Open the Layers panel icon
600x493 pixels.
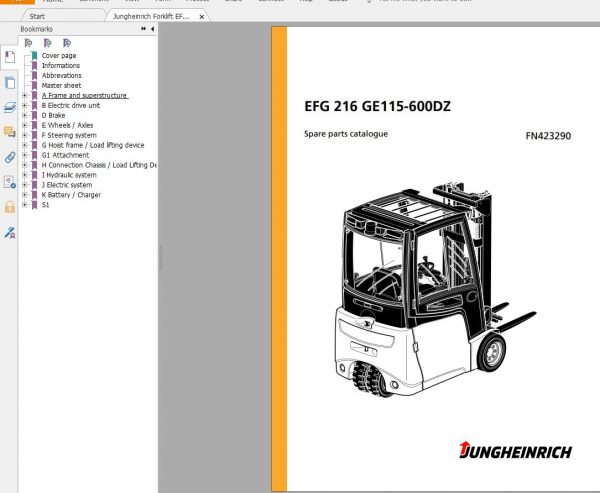(x=10, y=108)
